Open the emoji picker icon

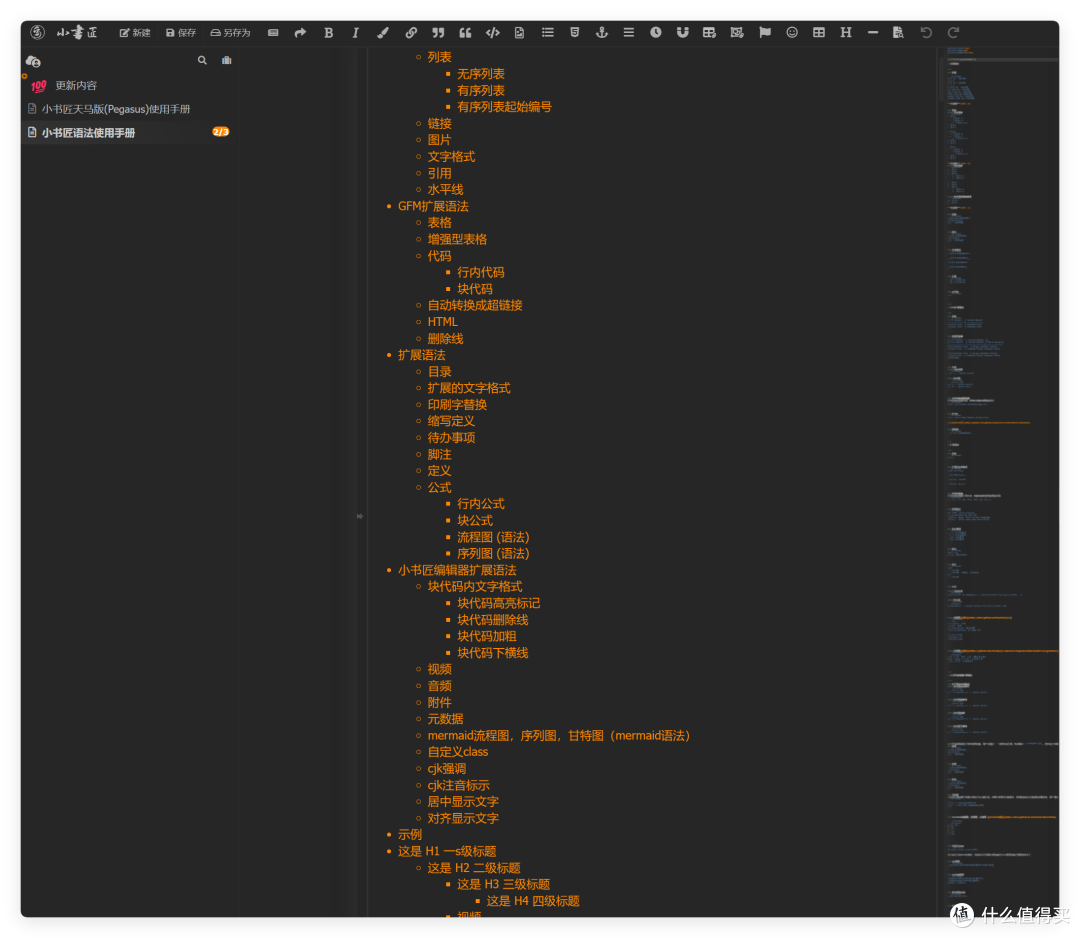(x=792, y=32)
